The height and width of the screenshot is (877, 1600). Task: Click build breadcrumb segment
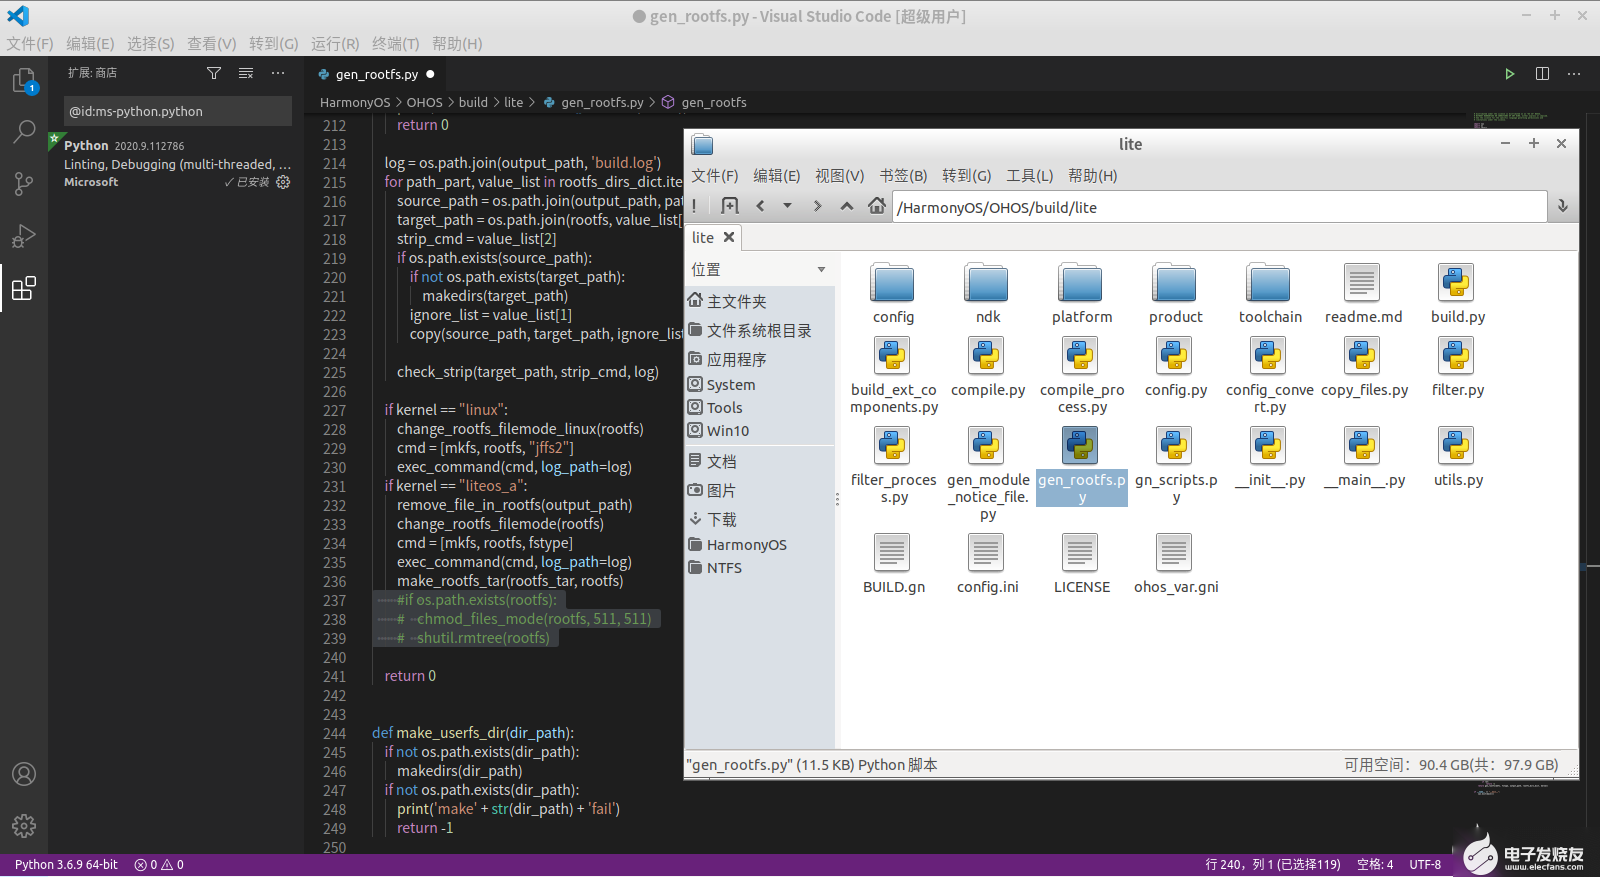[x=473, y=102]
